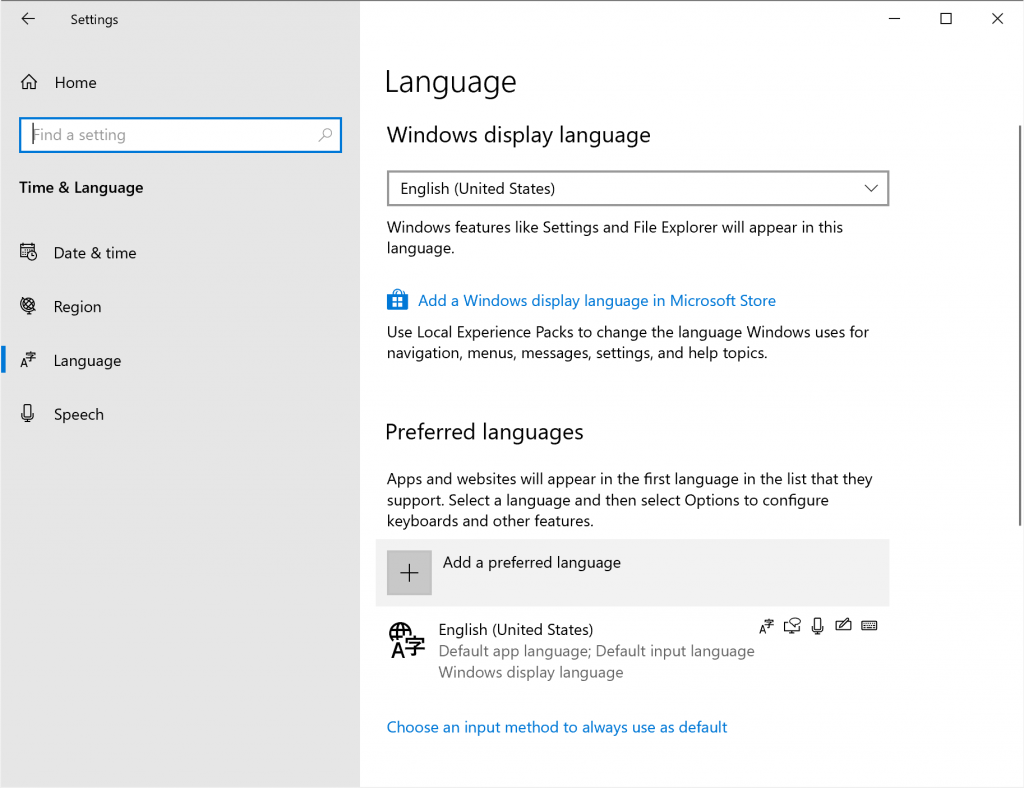The height and width of the screenshot is (788, 1024).
Task: Click the English language globe icon
Action: (406, 640)
